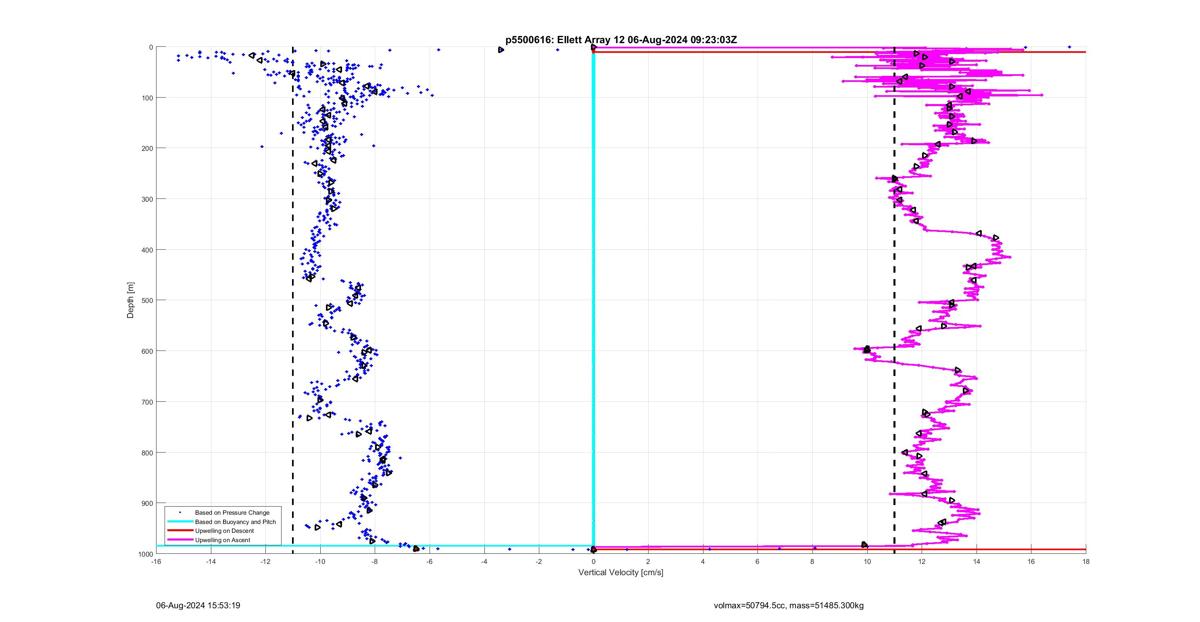Click the '4' tick on the velocity axis

(x=703, y=562)
